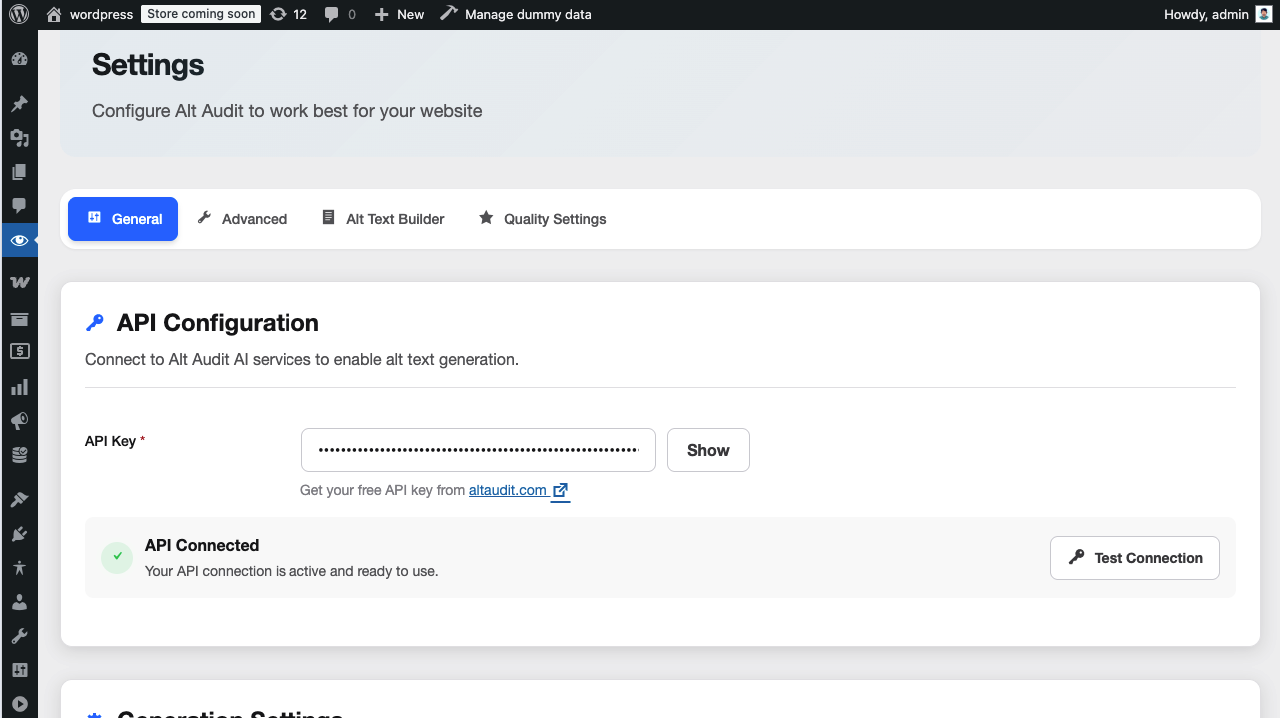The image size is (1280, 718).
Task: Open updates indicator showing 12
Action: [288, 15]
